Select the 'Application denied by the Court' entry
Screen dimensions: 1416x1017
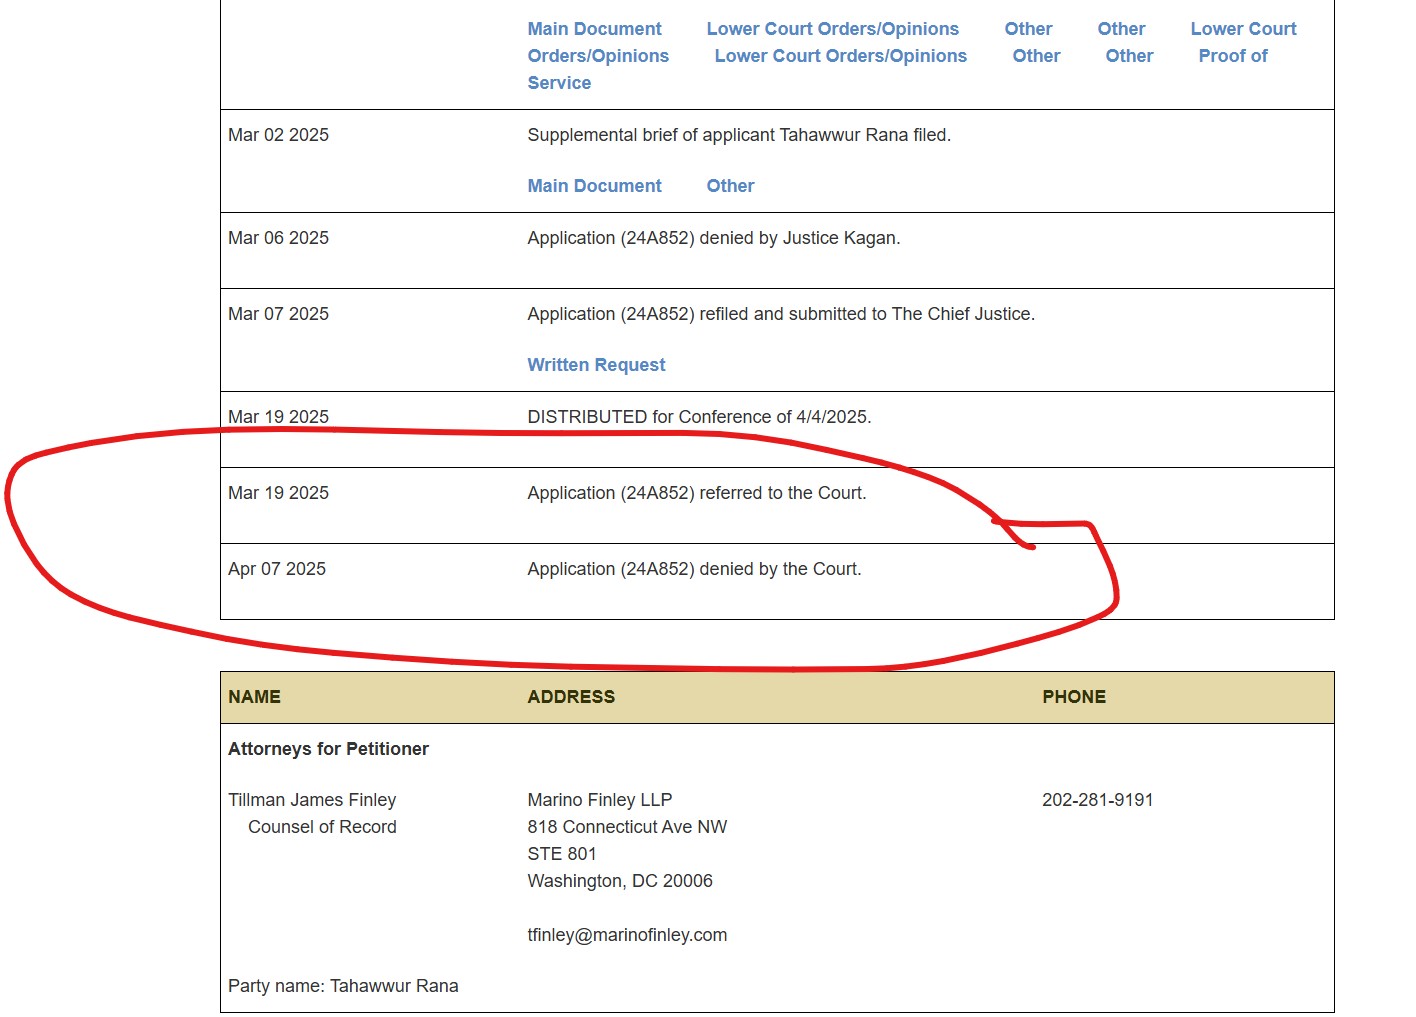tap(694, 569)
